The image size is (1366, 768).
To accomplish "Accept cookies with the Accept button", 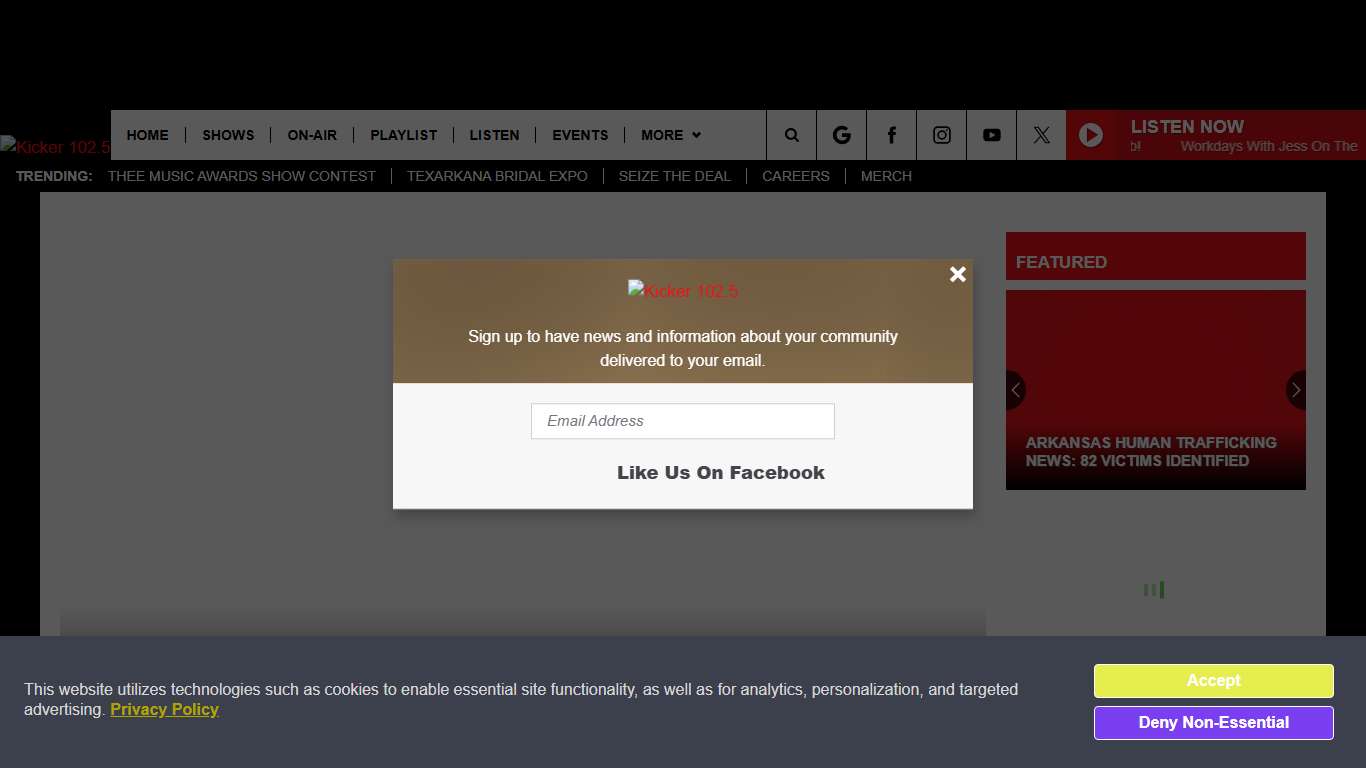I will pyautogui.click(x=1213, y=681).
